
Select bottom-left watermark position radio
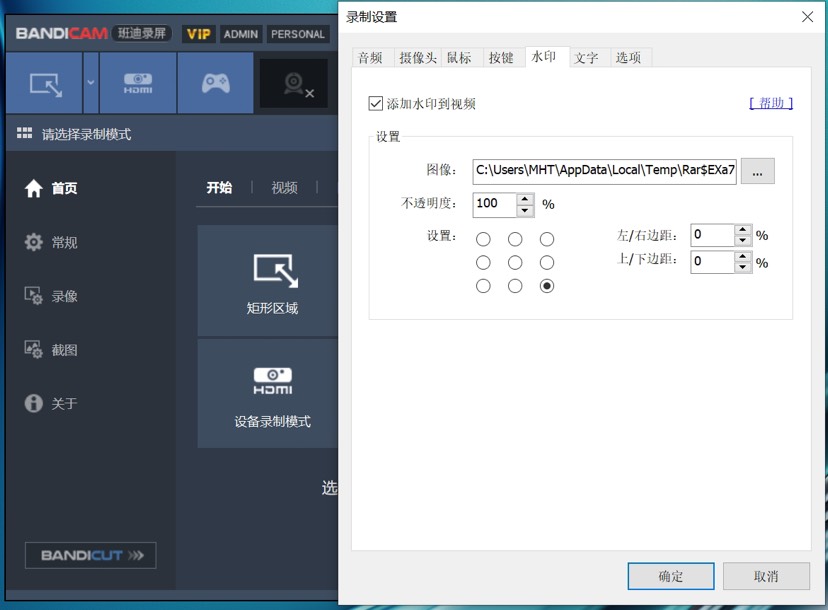tap(483, 286)
